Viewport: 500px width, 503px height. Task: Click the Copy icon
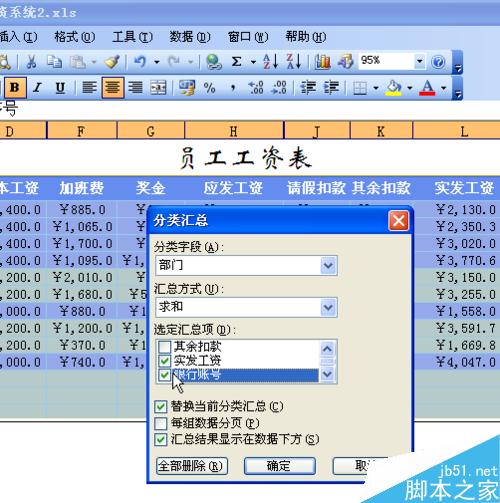54,62
